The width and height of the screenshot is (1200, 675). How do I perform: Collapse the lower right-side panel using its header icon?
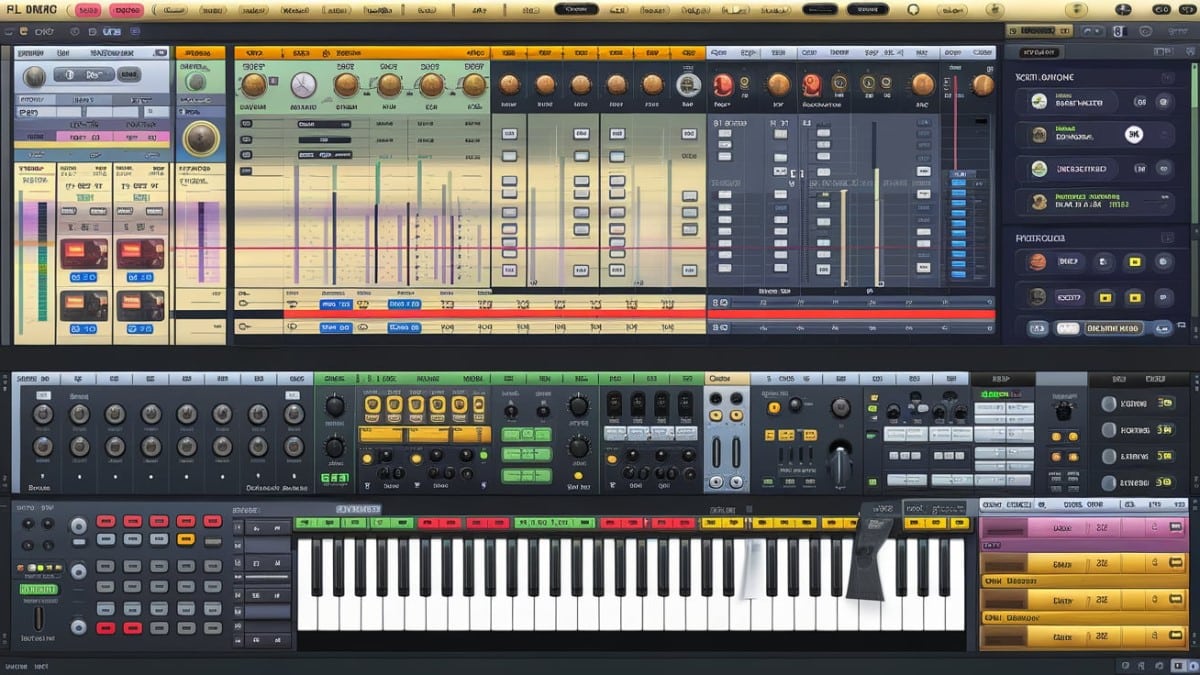pyautogui.click(x=1166, y=238)
